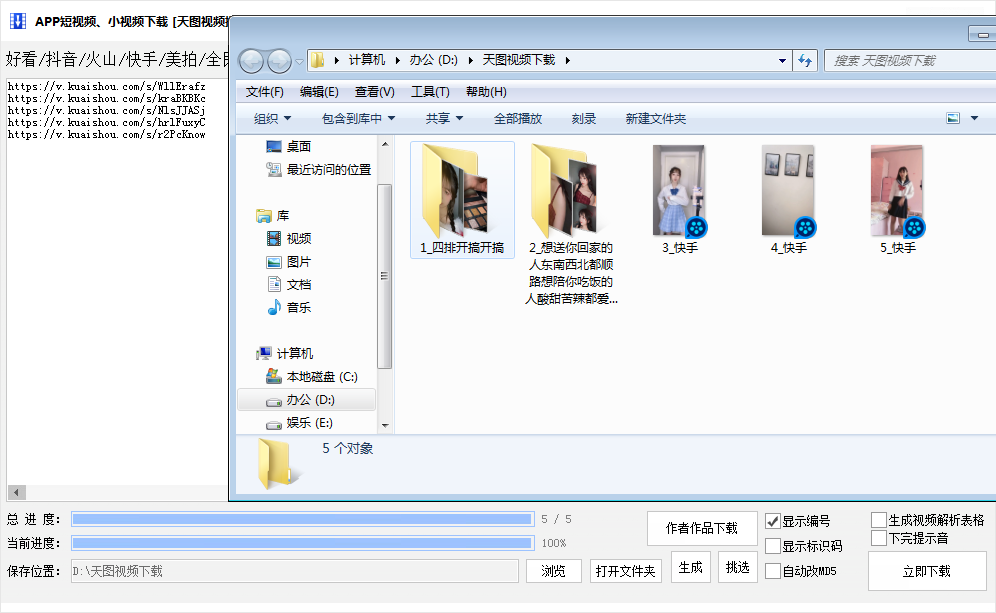Viewport: 996px width, 613px height.
Task: Click the downloader app title icon
Action: click(x=18, y=21)
